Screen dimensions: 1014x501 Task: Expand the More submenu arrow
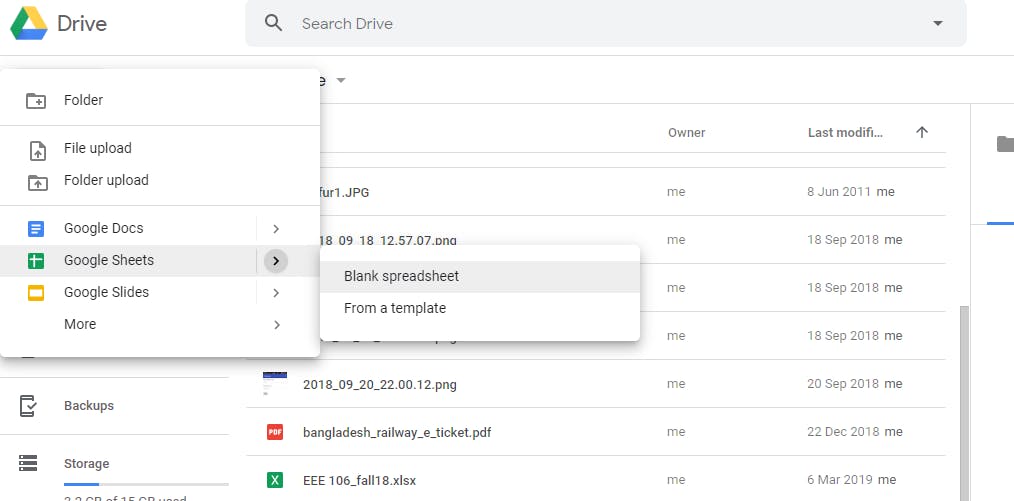coord(276,325)
